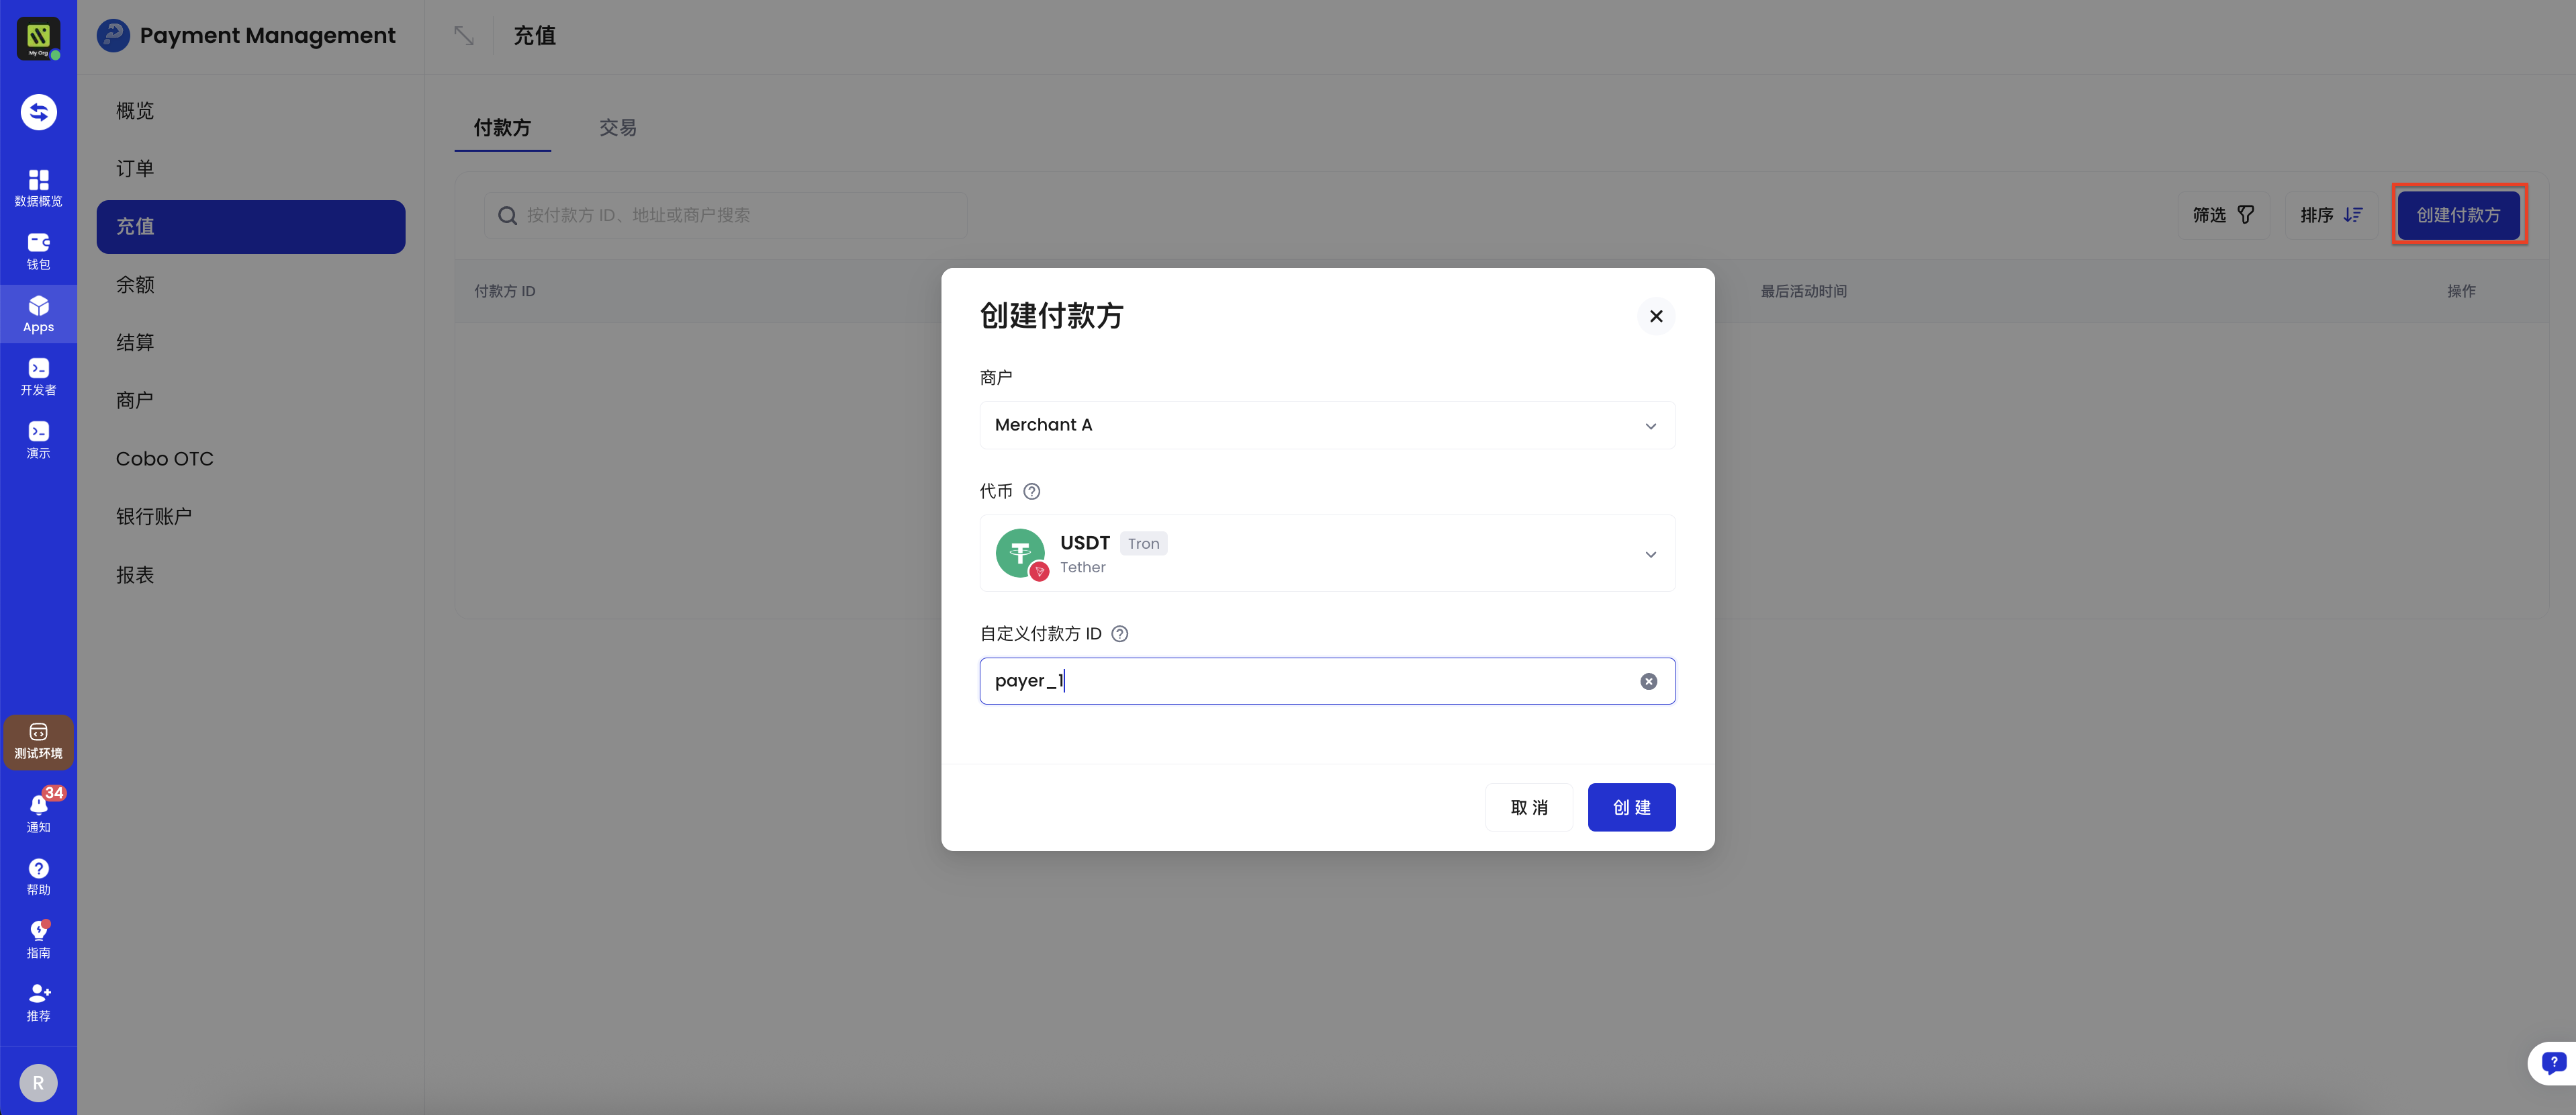Open the 钱包 wallet sidebar icon
Image resolution: width=2576 pixels, height=1115 pixels.
pyautogui.click(x=38, y=250)
